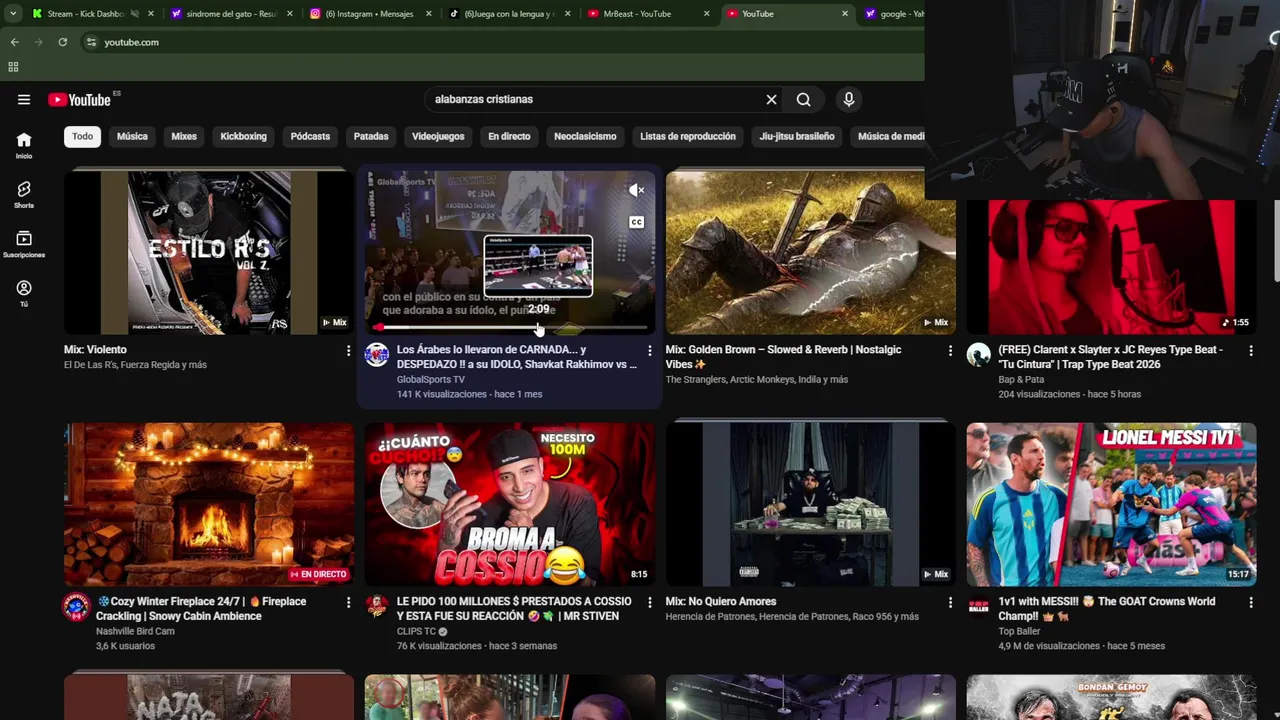The image size is (1280, 720).
Task: Open GlobalSports TV channel avatar
Action: pyautogui.click(x=377, y=355)
